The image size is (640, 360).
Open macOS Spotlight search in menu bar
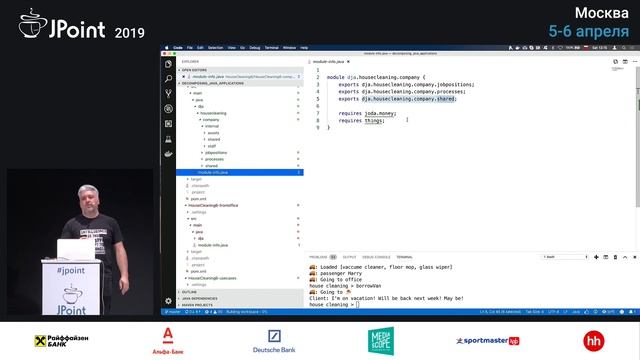pyautogui.click(x=624, y=48)
